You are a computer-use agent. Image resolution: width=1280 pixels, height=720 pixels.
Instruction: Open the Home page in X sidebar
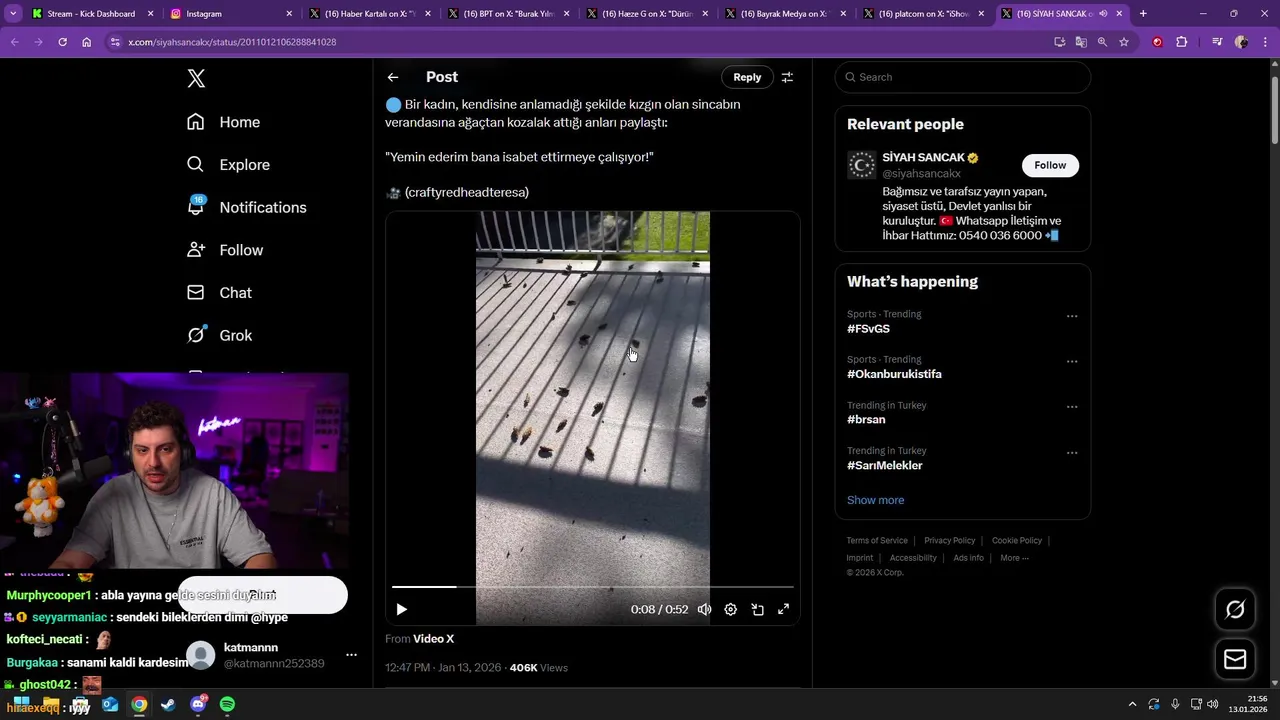[x=224, y=122]
